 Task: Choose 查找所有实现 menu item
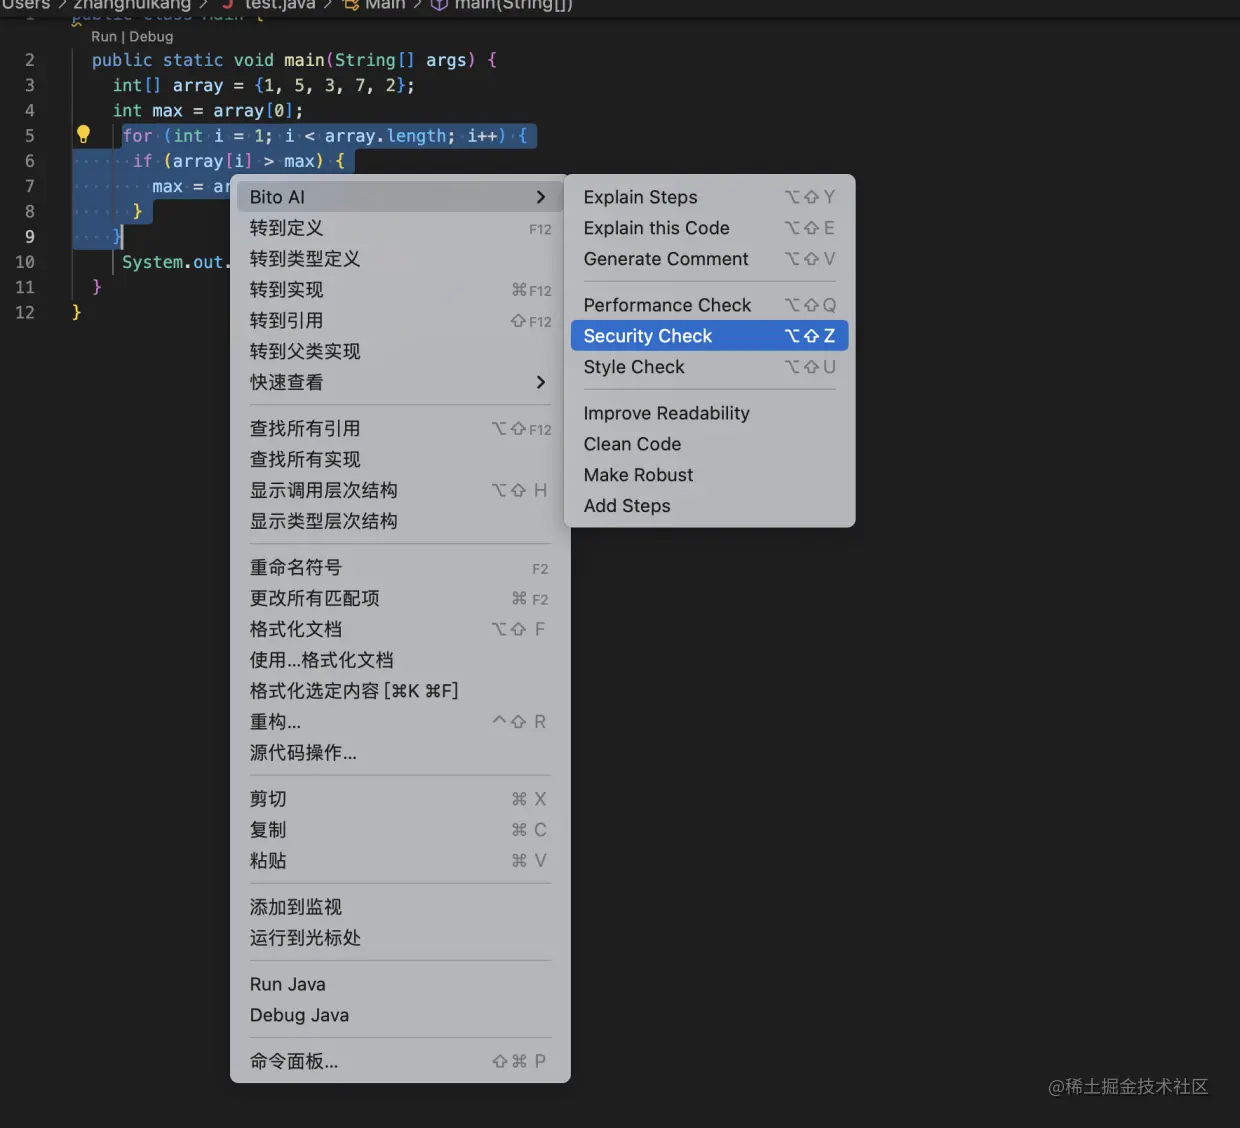(x=400, y=460)
